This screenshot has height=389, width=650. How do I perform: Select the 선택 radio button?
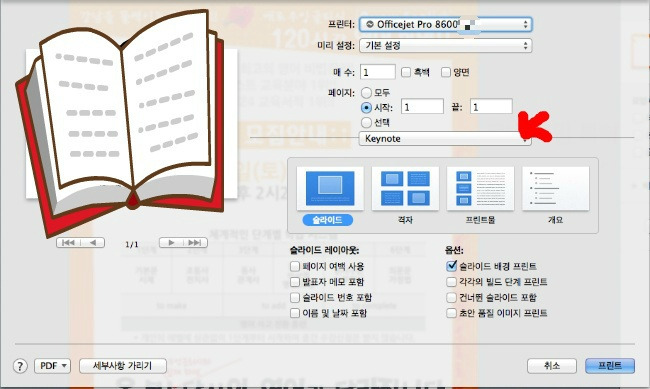tap(366, 122)
